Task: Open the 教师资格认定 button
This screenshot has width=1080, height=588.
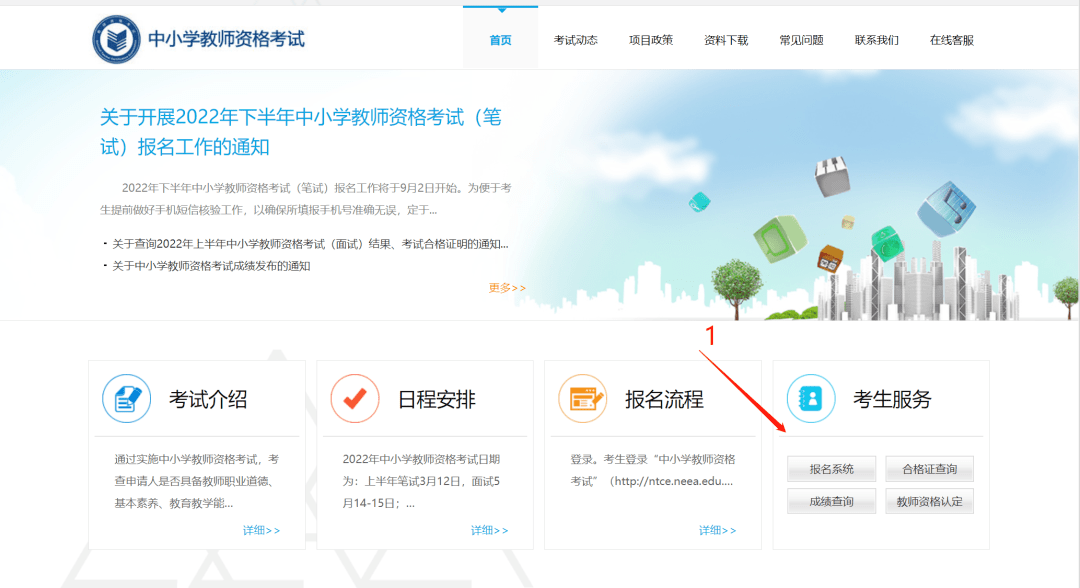Action: pos(929,501)
